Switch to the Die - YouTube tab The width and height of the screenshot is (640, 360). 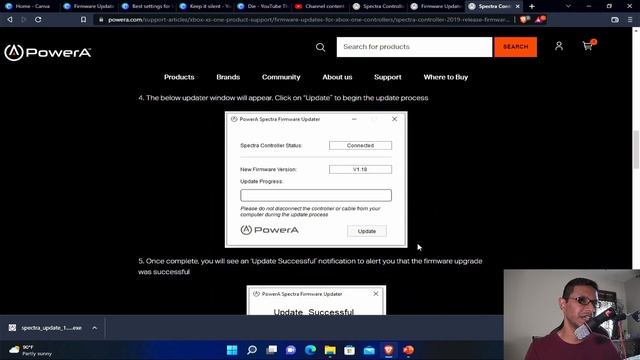click(x=263, y=7)
